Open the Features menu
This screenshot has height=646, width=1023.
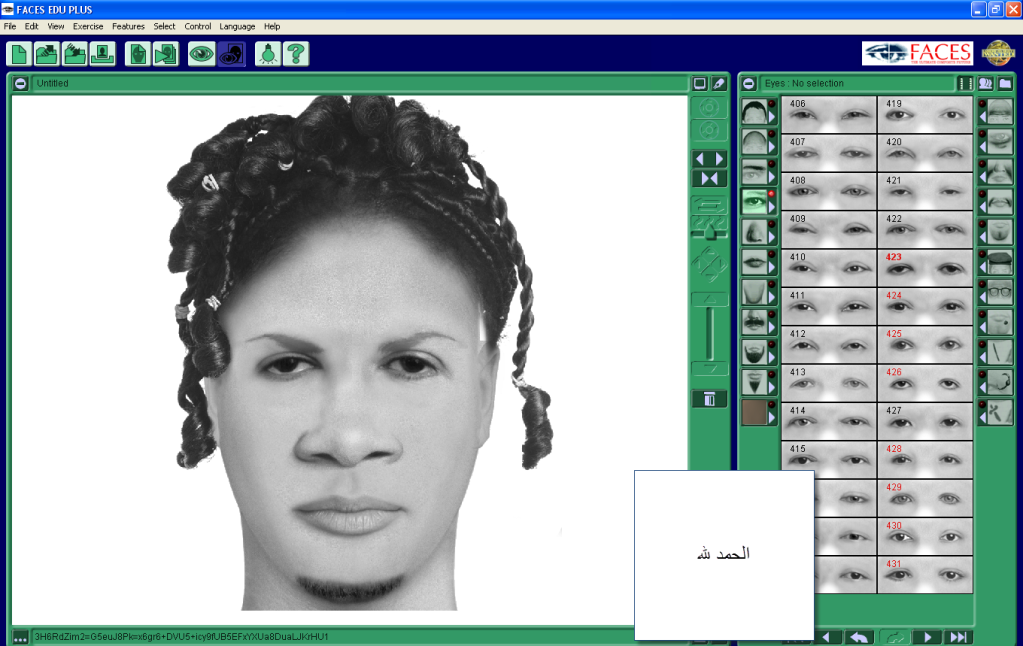point(128,27)
